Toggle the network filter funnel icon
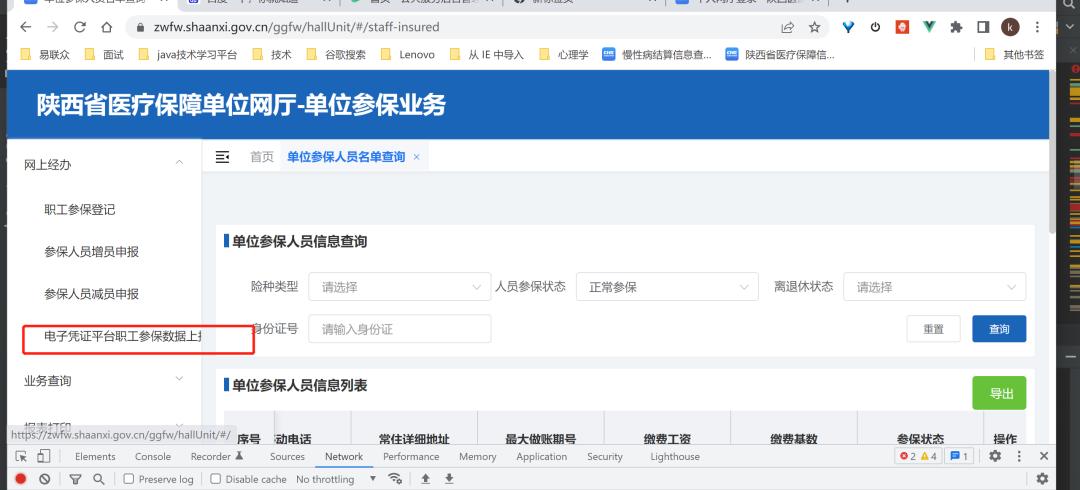The height and width of the screenshot is (490, 1080). coord(76,479)
